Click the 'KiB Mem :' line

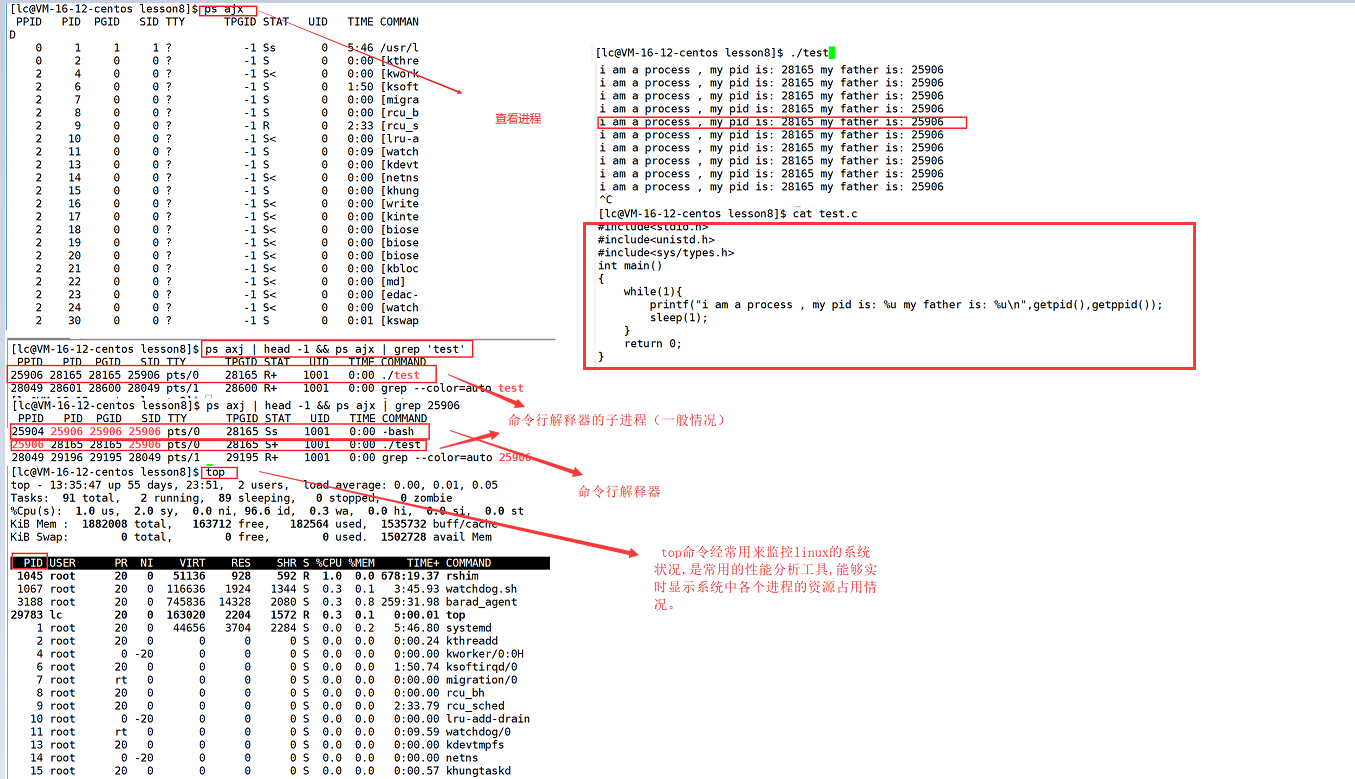(x=254, y=524)
